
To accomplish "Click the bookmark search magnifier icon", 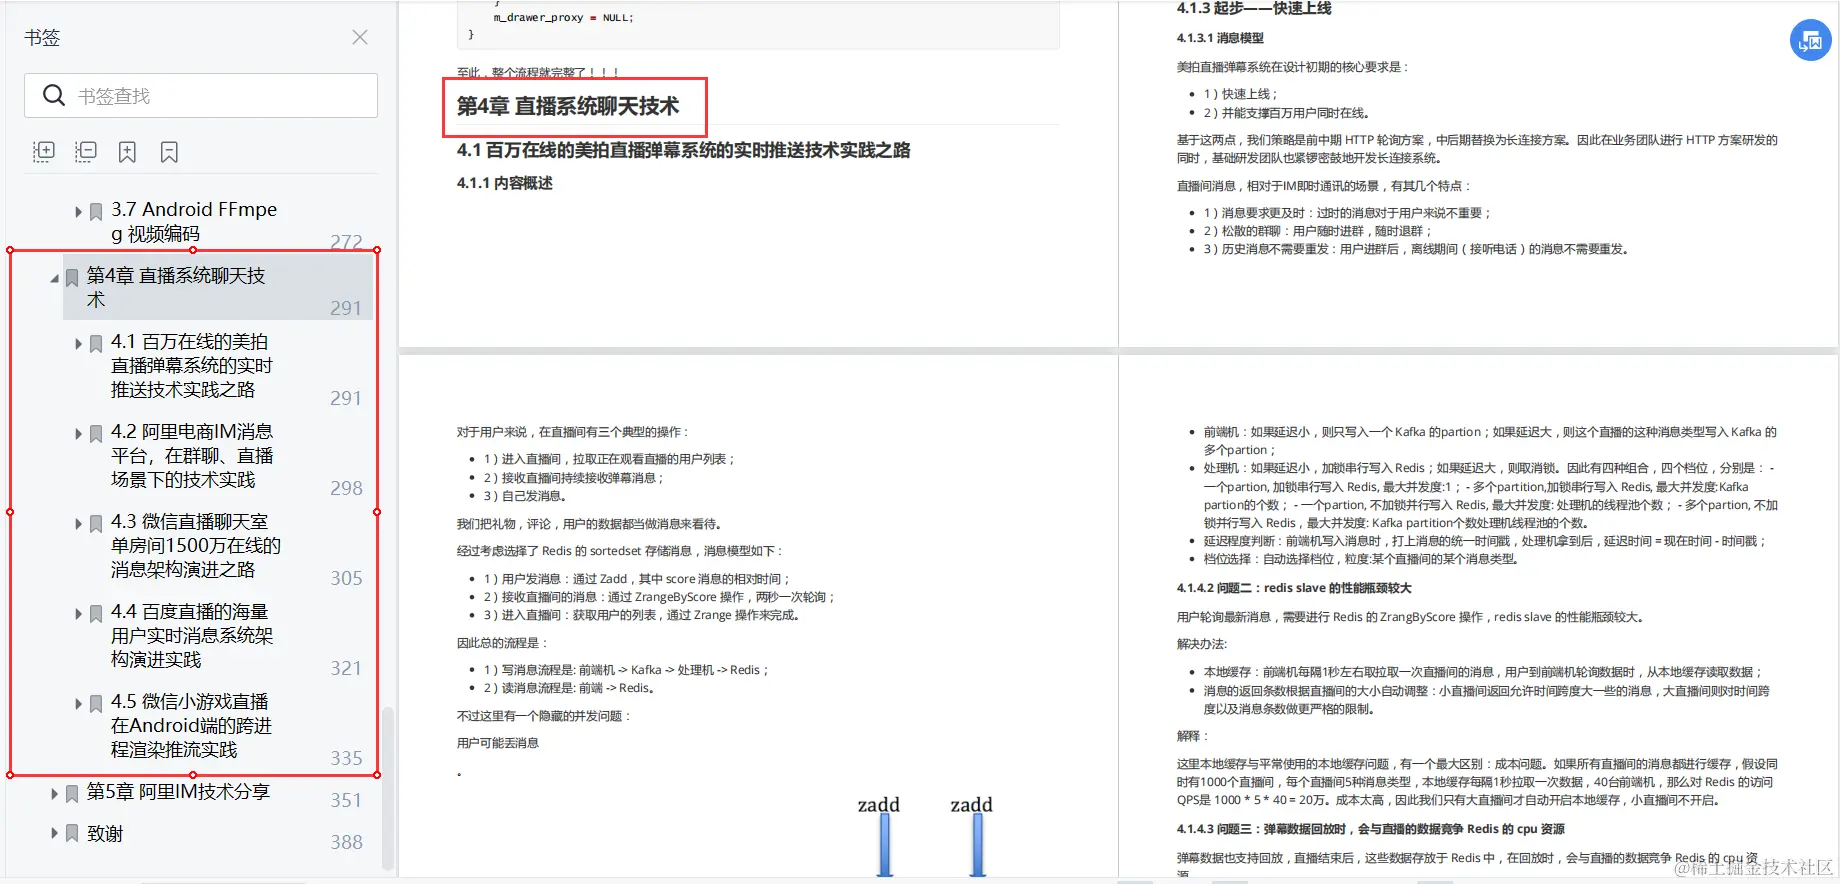I will click(54, 96).
